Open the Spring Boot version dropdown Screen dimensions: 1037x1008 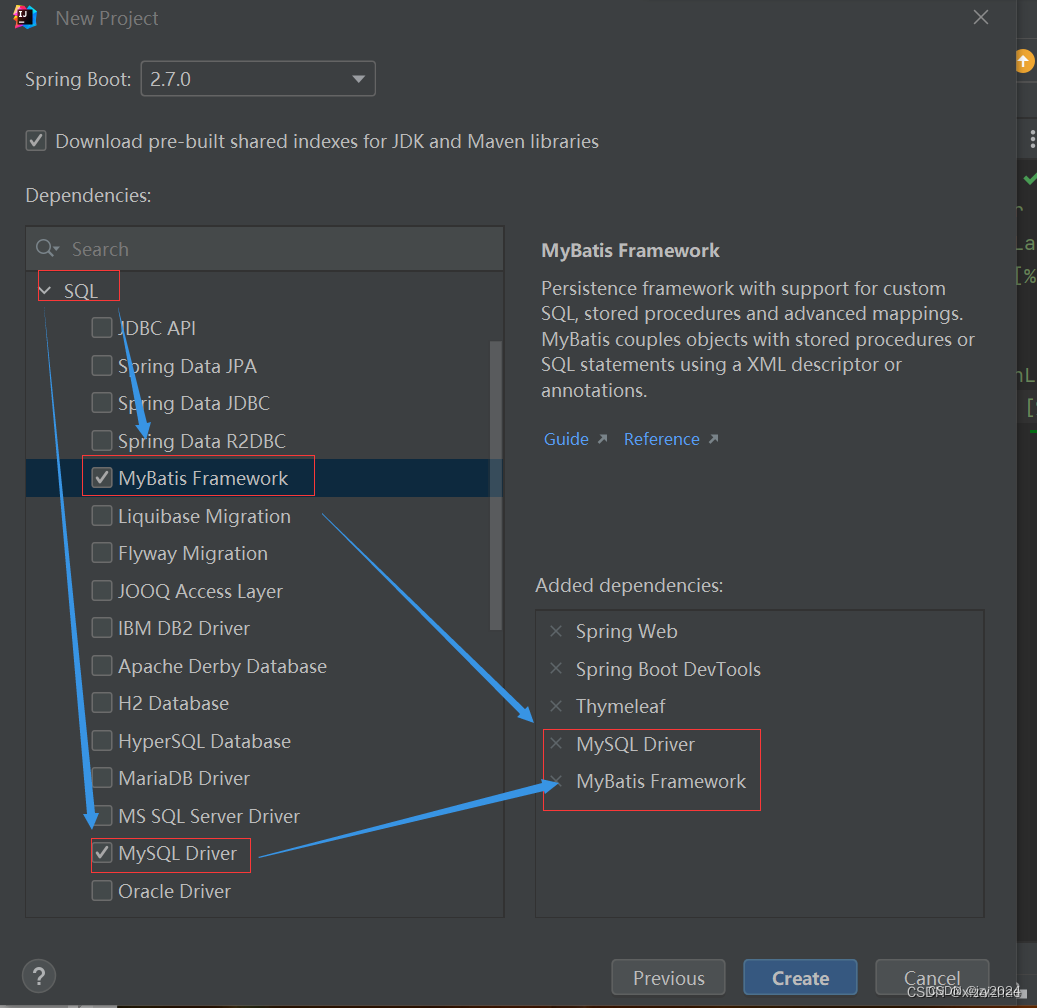[258, 79]
